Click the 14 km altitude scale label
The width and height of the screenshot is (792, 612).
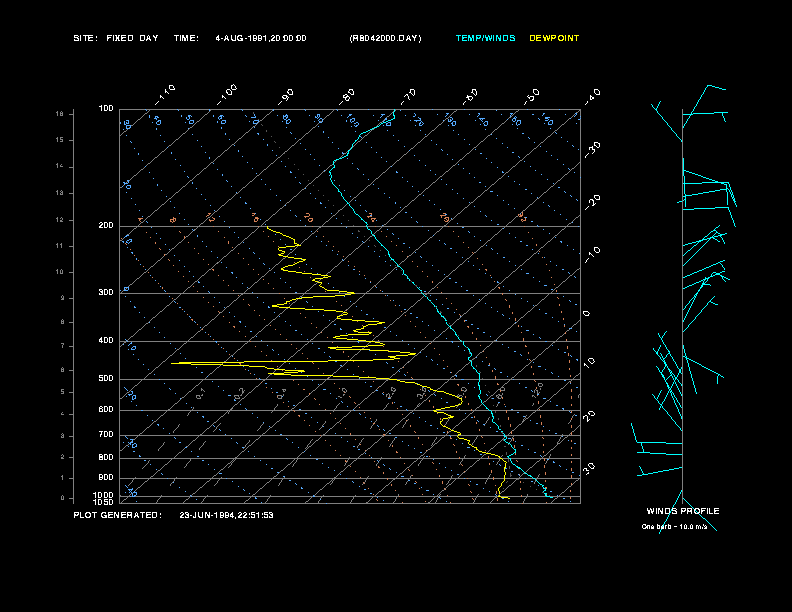[x=60, y=166]
